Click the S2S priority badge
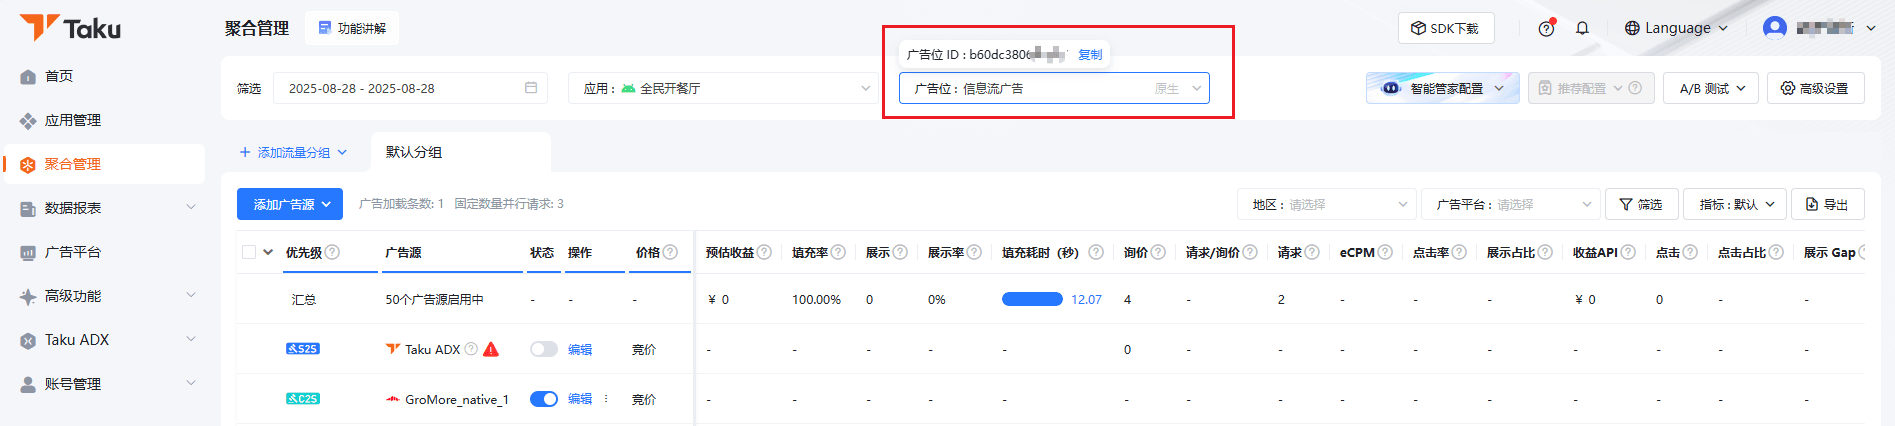The width and height of the screenshot is (1895, 426). tap(303, 349)
